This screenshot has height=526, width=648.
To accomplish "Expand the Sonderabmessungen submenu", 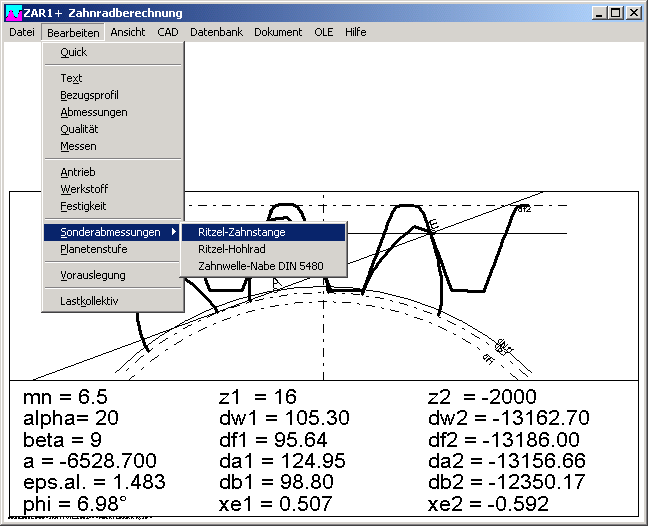I will pyautogui.click(x=112, y=232).
